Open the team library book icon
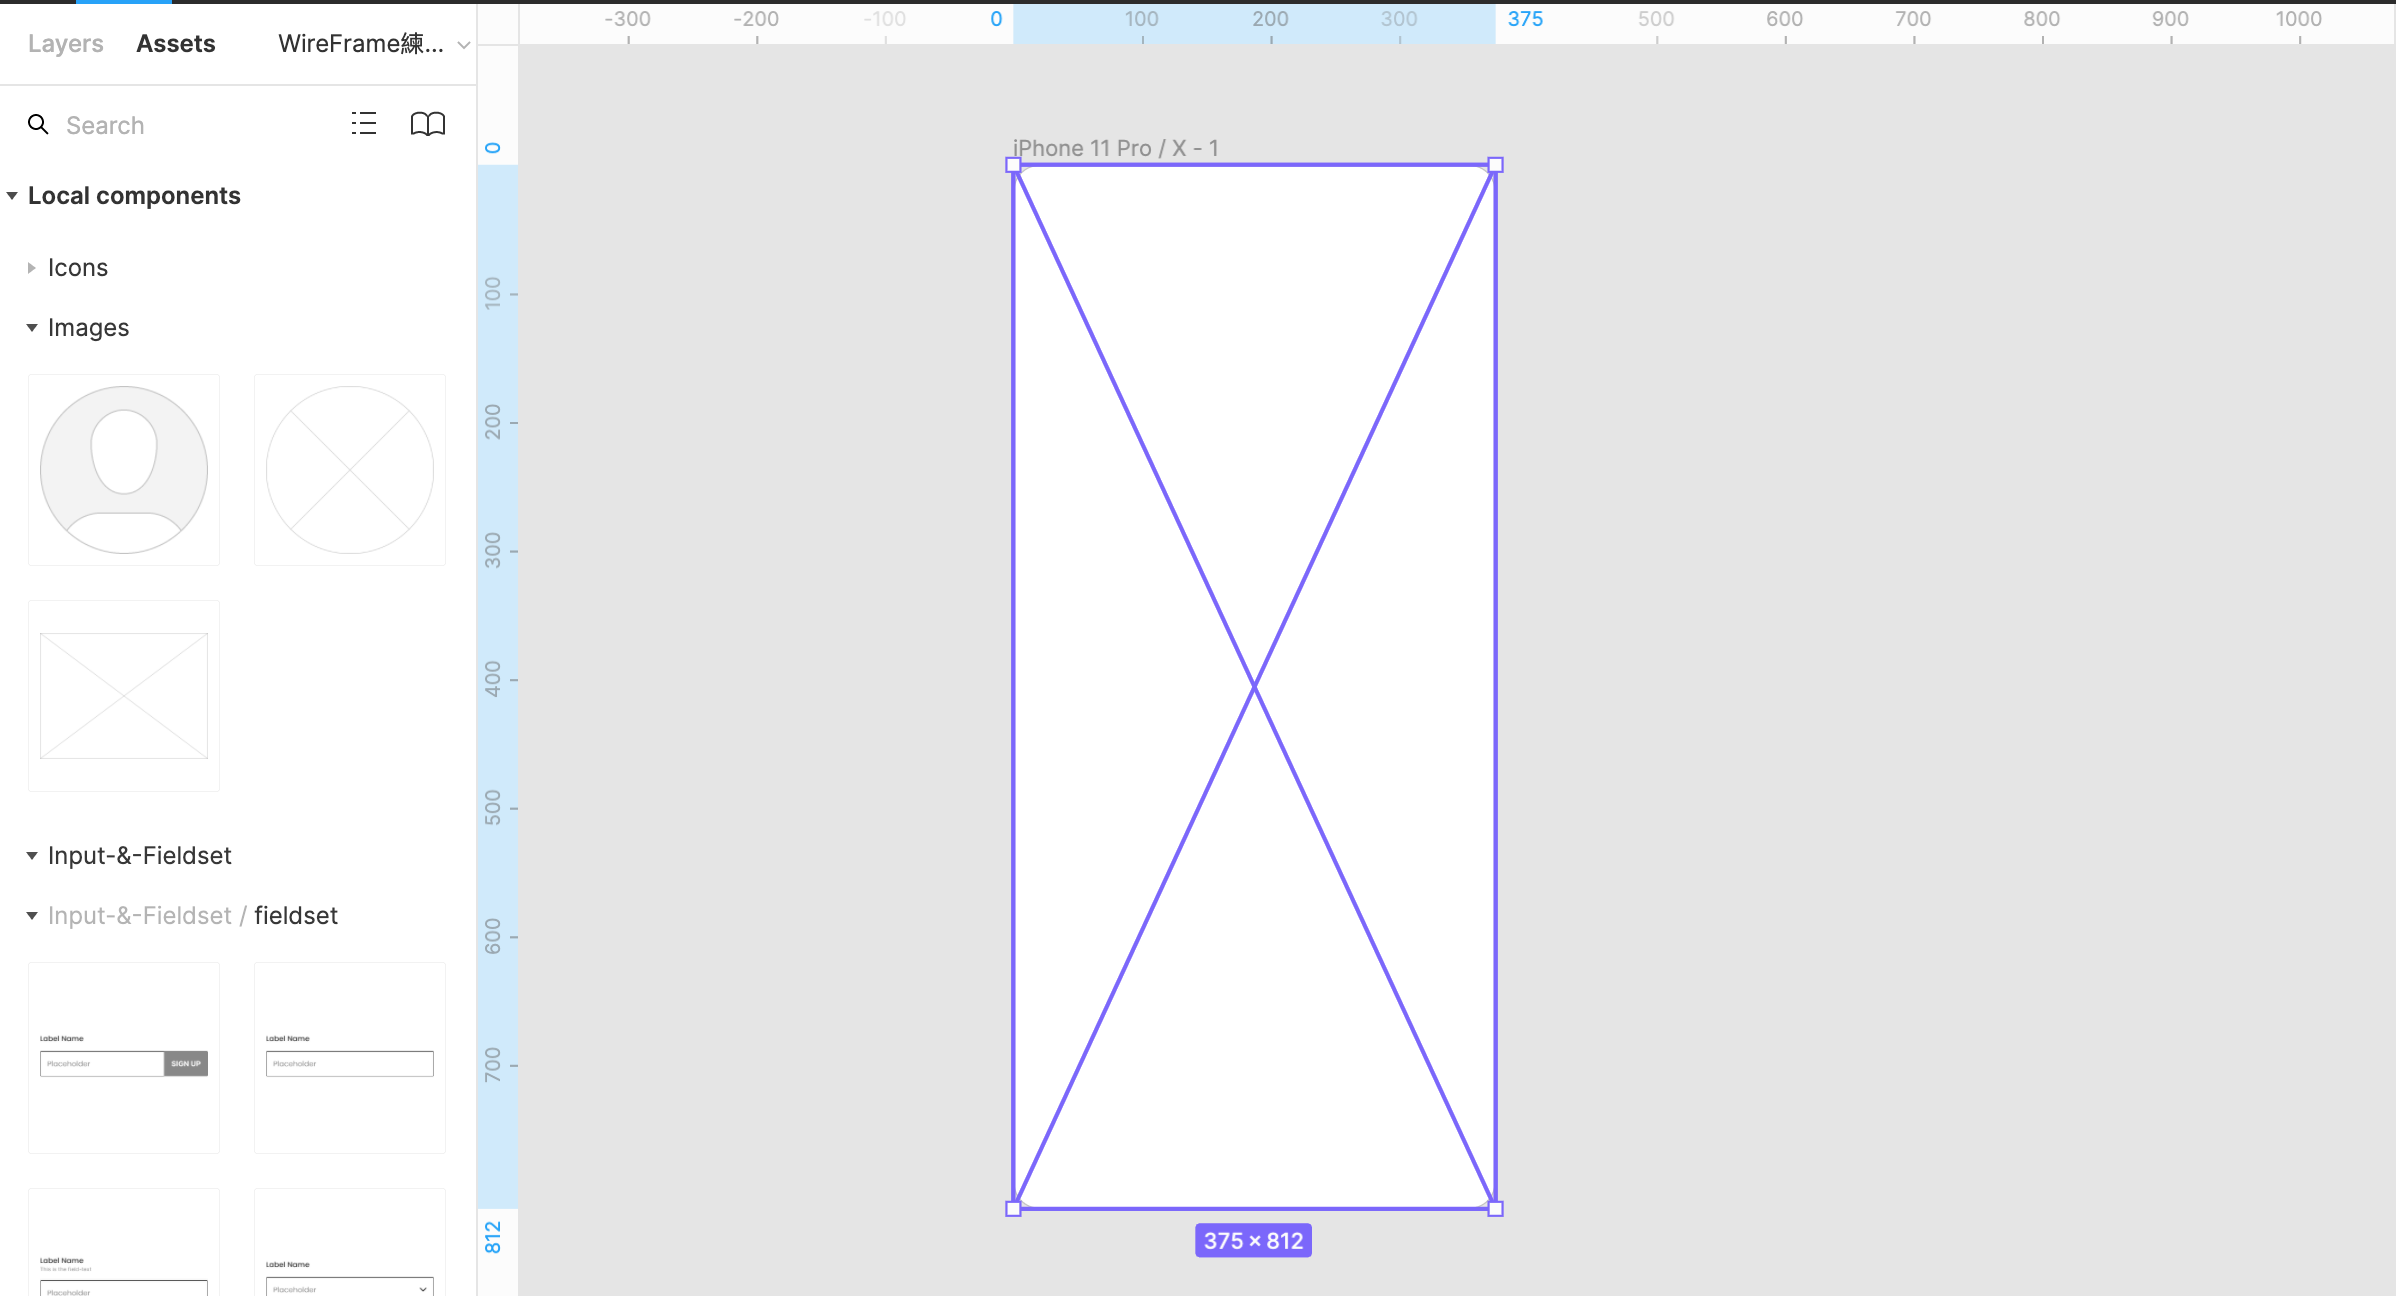Viewport: 2396px width, 1296px height. pos(428,124)
